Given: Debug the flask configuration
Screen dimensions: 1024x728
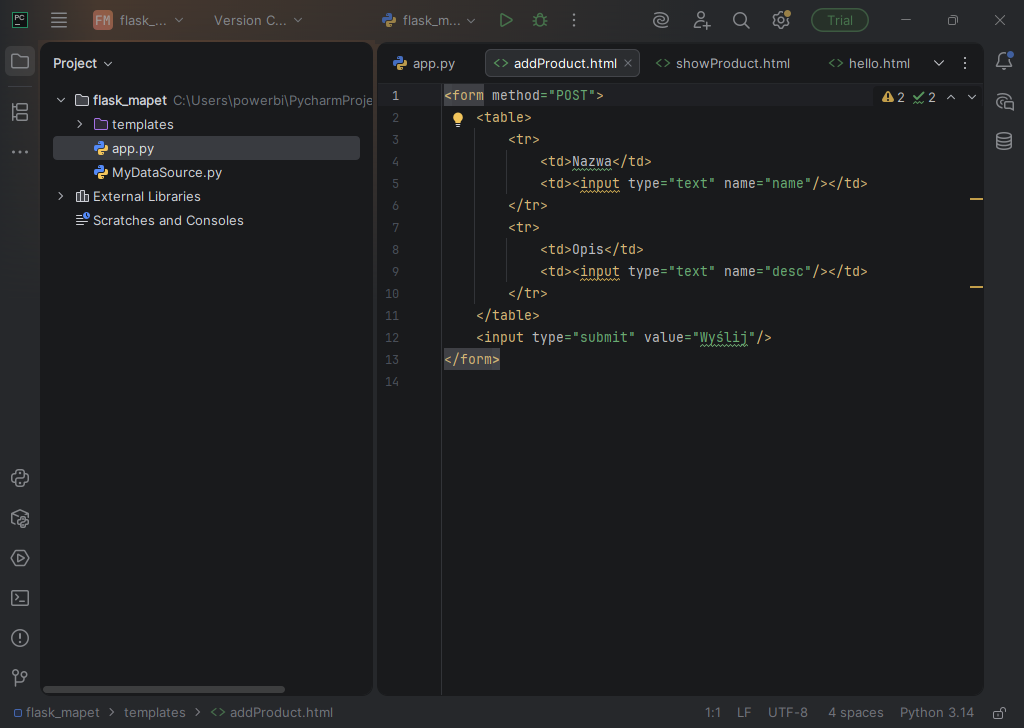Looking at the screenshot, I should coord(540,20).
